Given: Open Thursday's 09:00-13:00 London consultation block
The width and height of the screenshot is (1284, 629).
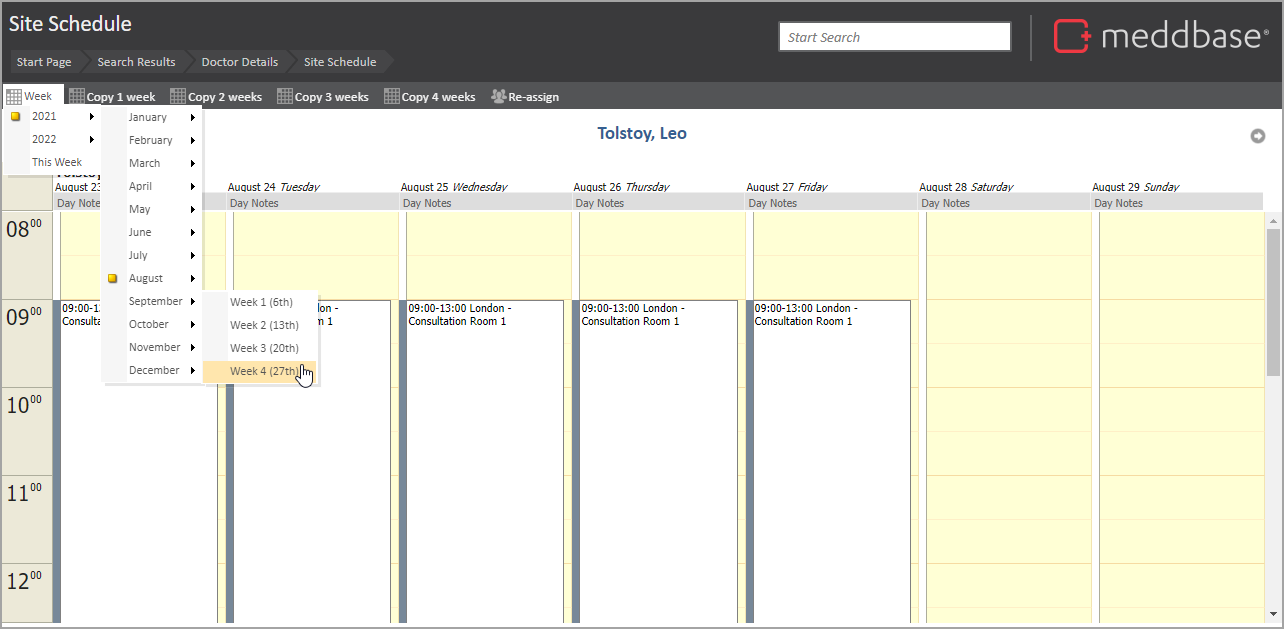Looking at the screenshot, I should click(x=657, y=460).
